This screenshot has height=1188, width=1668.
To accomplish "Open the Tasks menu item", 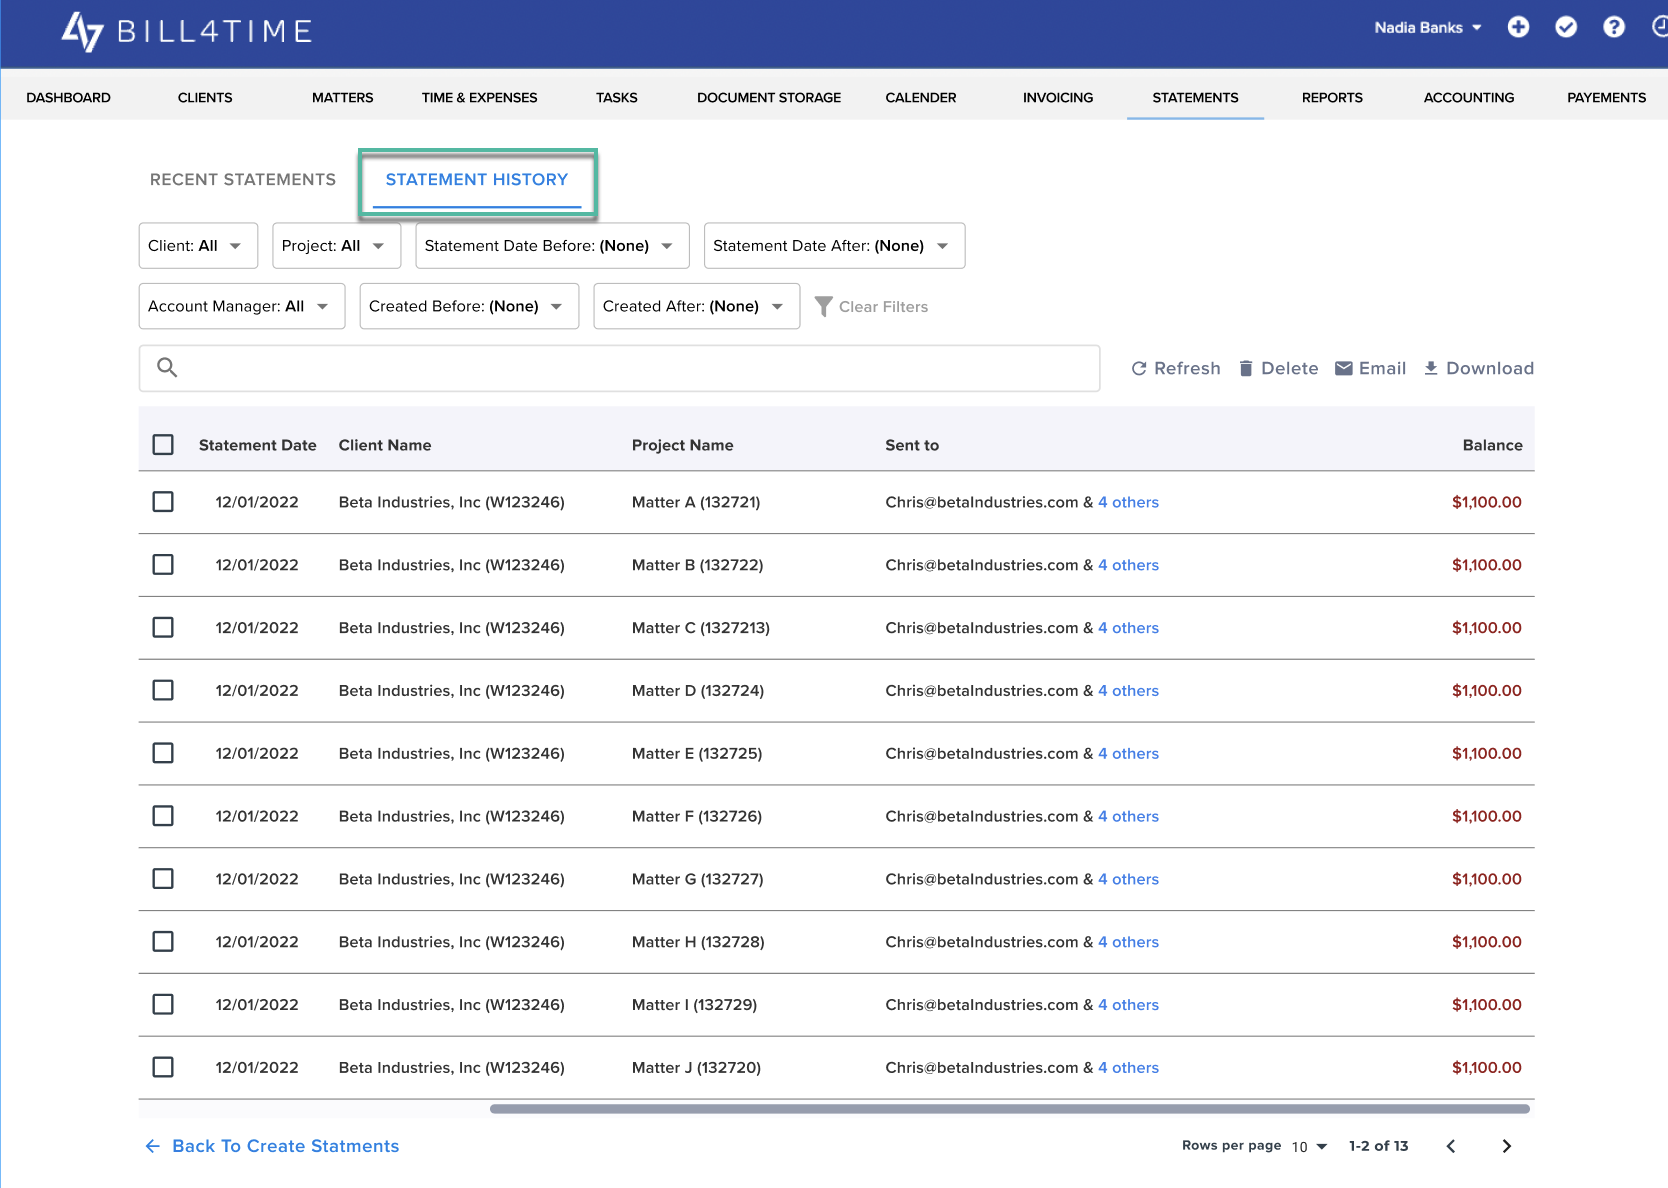I will (616, 98).
